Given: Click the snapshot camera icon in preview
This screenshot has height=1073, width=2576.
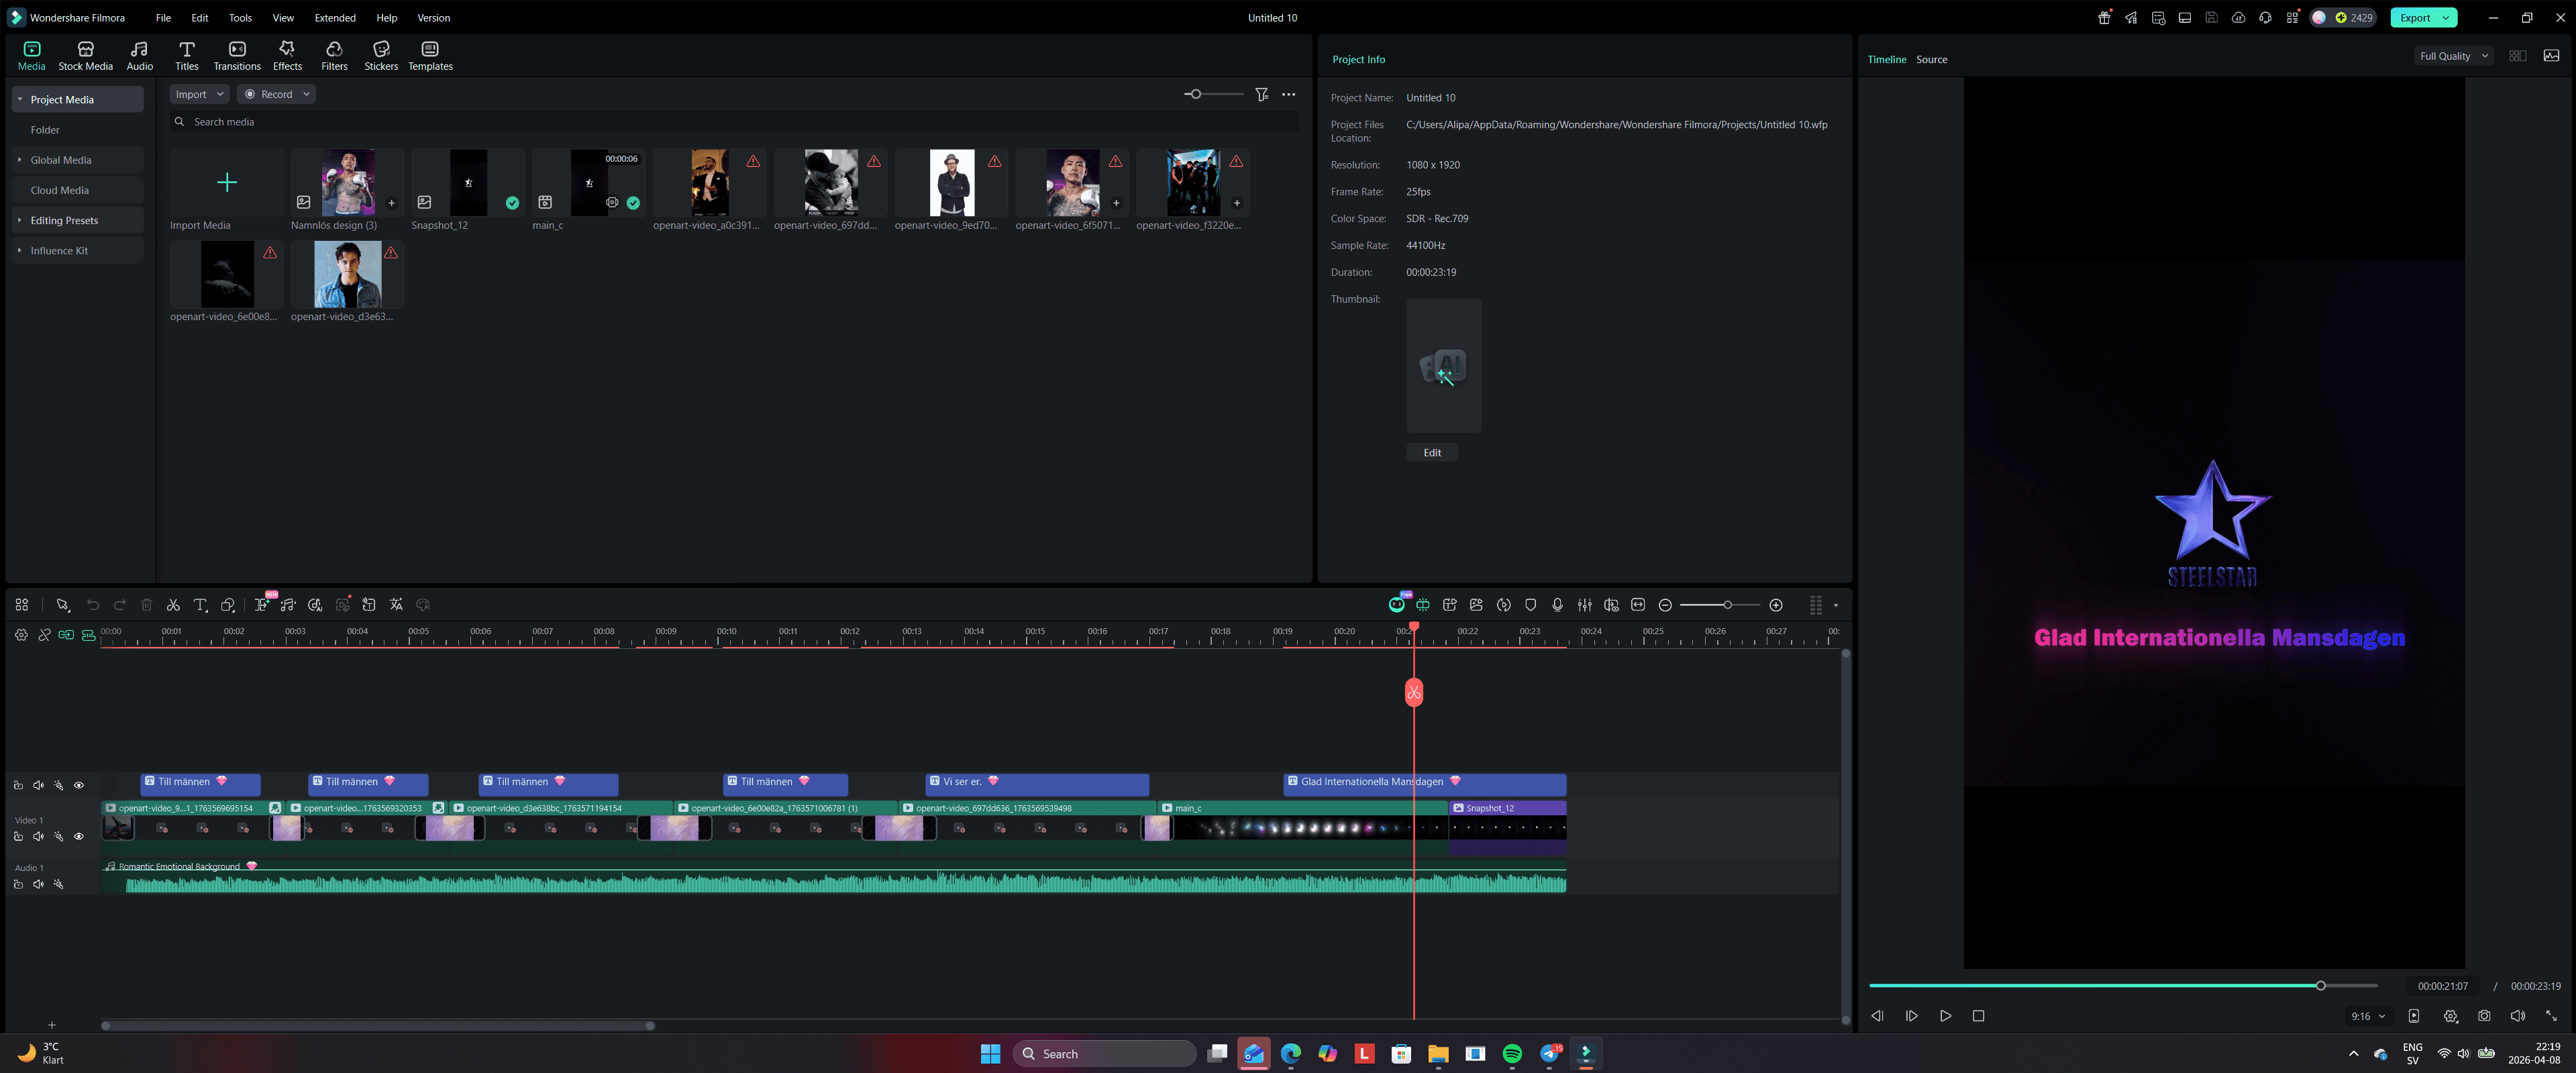Looking at the screenshot, I should point(2484,1016).
